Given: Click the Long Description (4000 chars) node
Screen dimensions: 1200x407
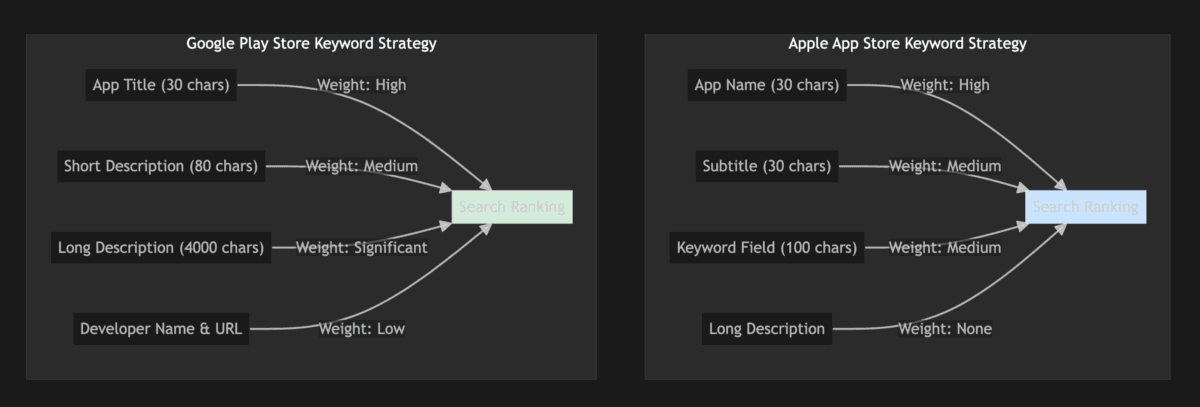Looking at the screenshot, I should pyautogui.click(x=161, y=247).
